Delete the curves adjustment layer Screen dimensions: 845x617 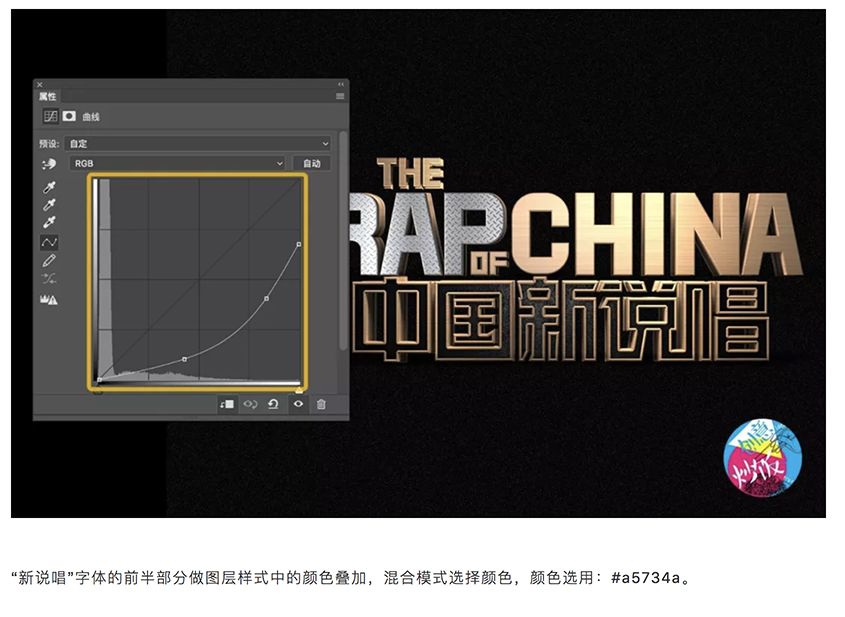pyautogui.click(x=321, y=404)
